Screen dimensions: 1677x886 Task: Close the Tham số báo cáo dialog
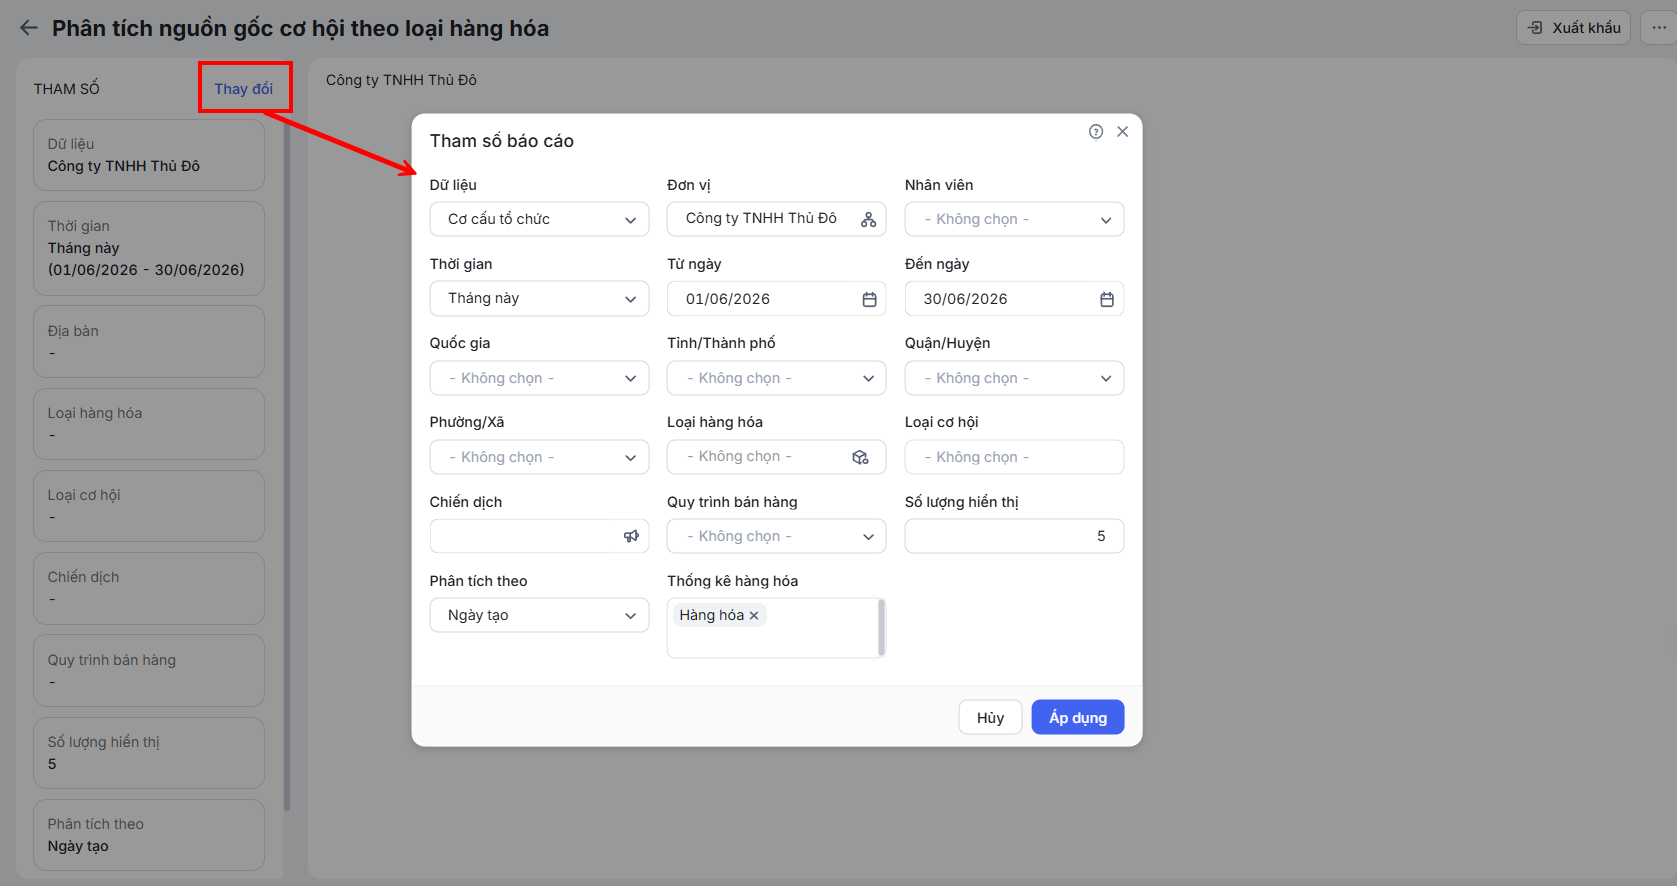[x=1123, y=132]
